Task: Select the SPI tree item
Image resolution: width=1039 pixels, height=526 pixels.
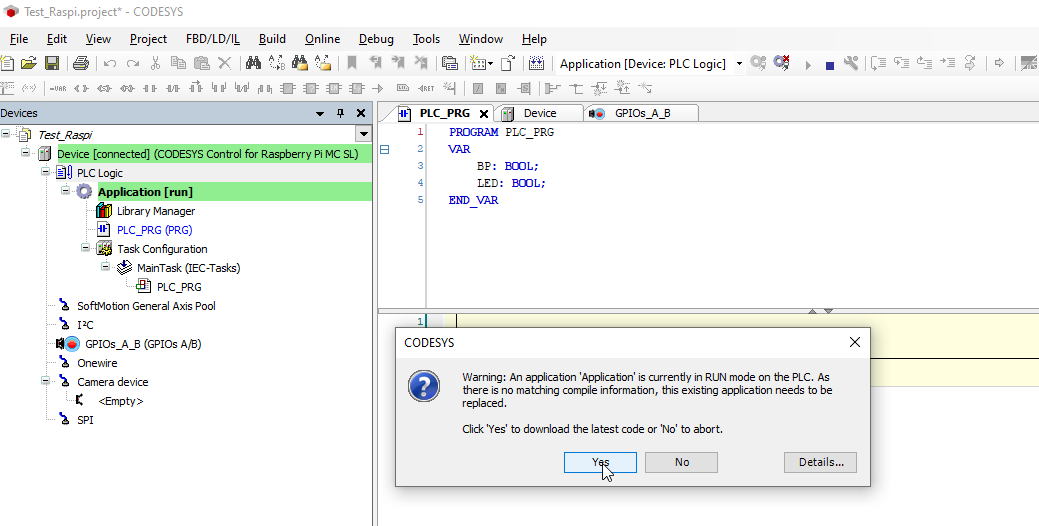Action: (85, 419)
